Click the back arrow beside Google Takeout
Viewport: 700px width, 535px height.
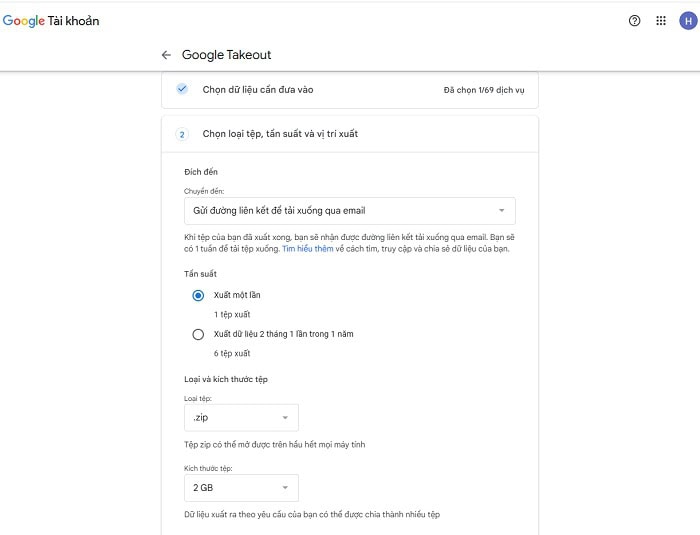pos(166,55)
